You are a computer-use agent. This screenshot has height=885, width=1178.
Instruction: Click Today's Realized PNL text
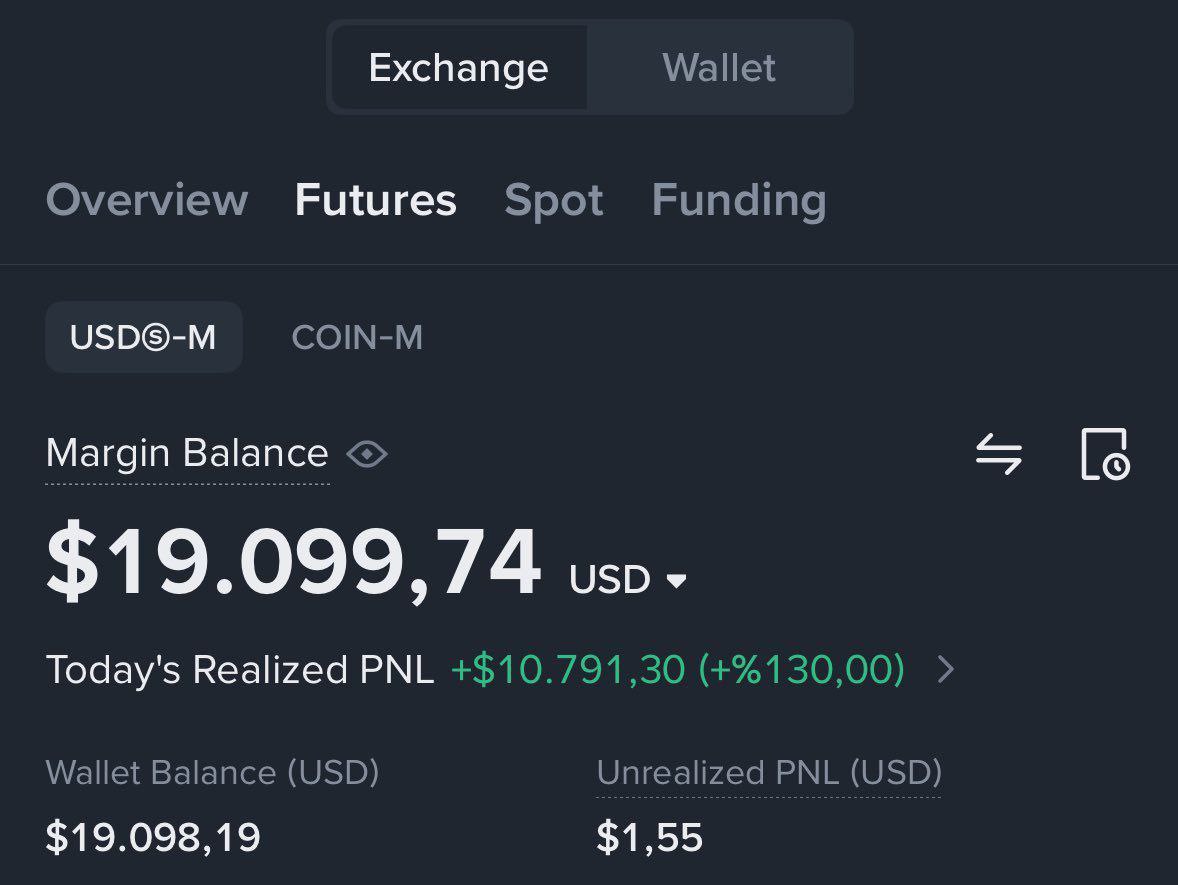coord(240,669)
